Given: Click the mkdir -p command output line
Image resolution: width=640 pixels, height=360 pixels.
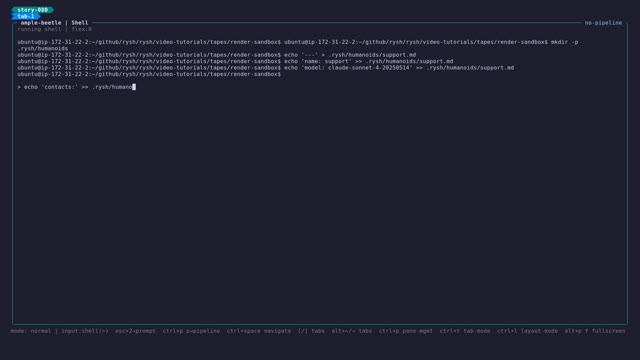Looking at the screenshot, I should (x=298, y=45).
